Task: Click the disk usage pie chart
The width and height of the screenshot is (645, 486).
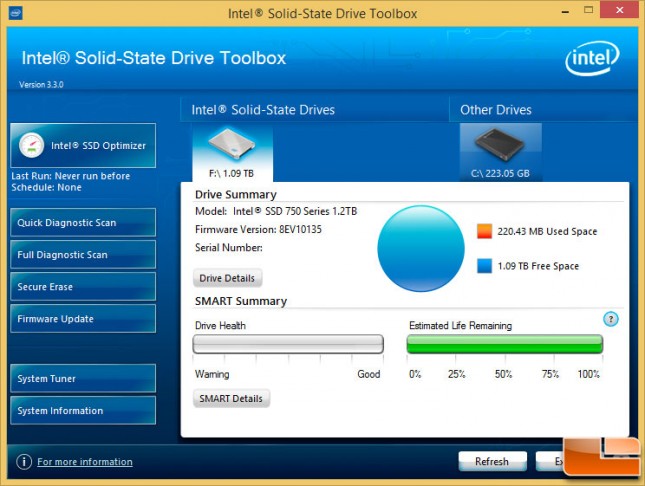Action: [x=421, y=249]
